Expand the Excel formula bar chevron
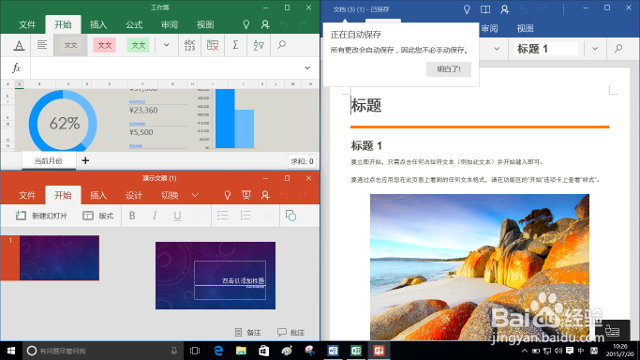Image resolution: width=640 pixels, height=360 pixels. pyautogui.click(x=307, y=68)
